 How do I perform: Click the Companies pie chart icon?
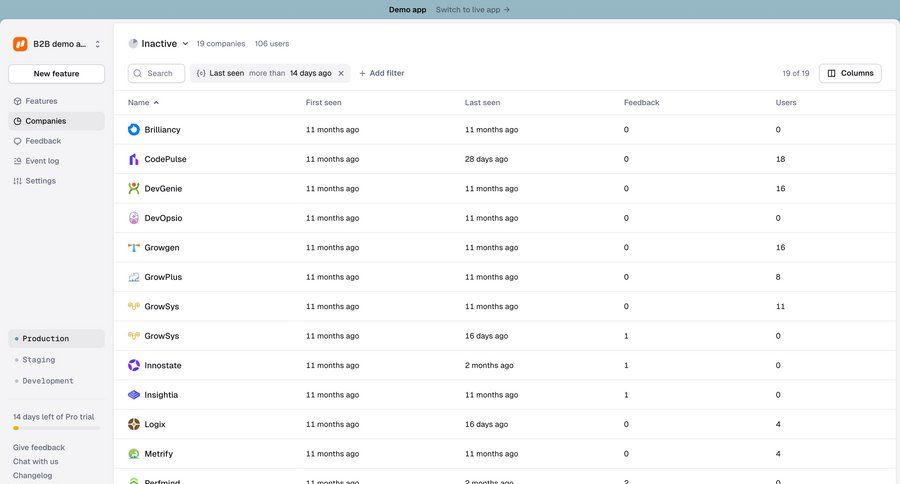(17, 121)
